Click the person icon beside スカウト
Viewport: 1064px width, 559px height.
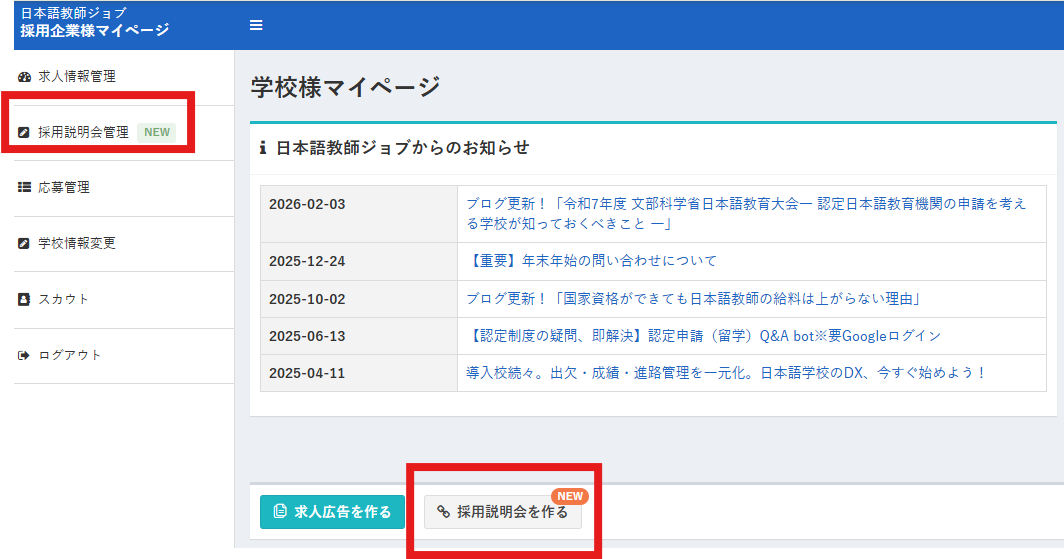click(x=25, y=299)
